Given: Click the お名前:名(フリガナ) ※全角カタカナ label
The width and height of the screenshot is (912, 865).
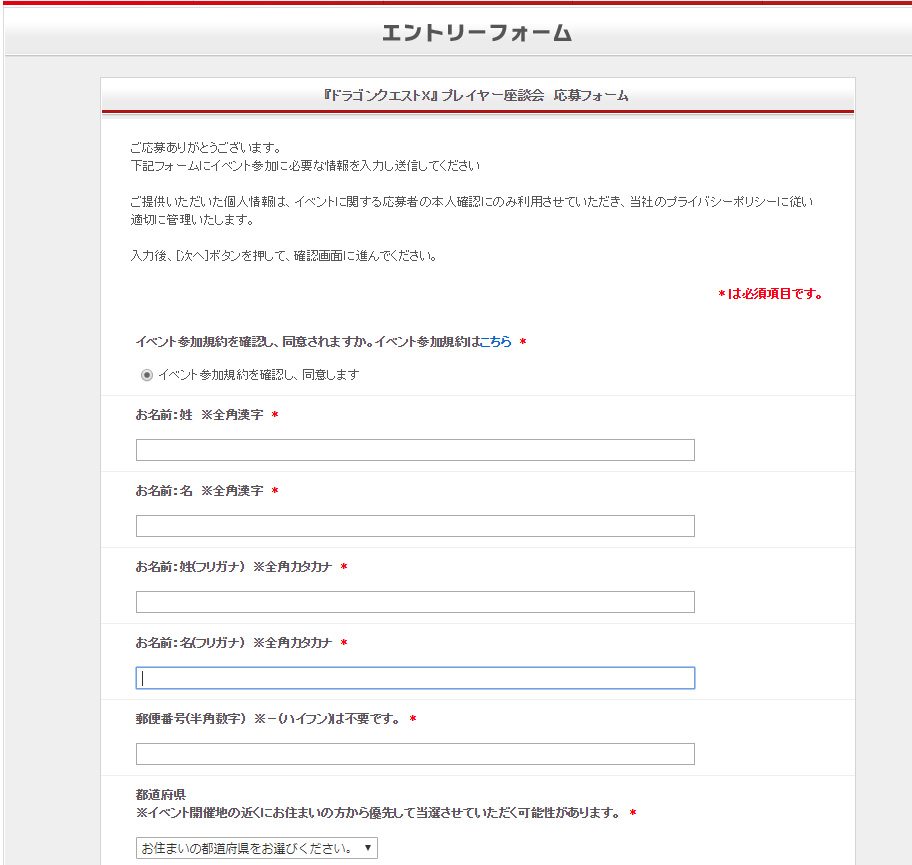Looking at the screenshot, I should pyautogui.click(x=234, y=643).
